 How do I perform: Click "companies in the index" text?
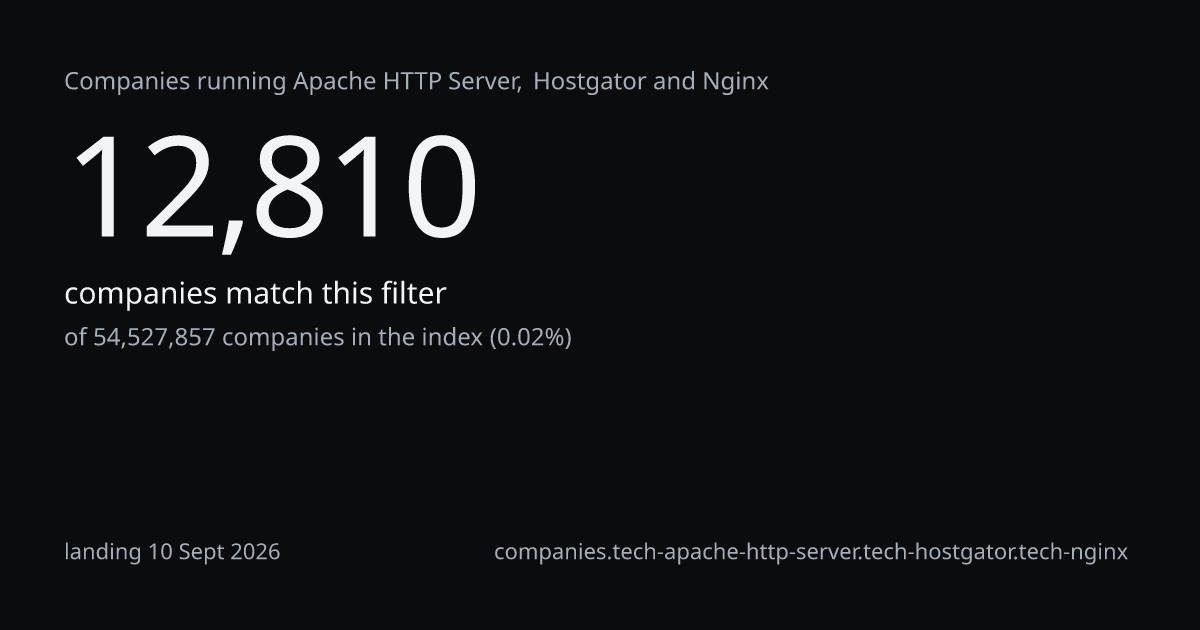tap(351, 338)
